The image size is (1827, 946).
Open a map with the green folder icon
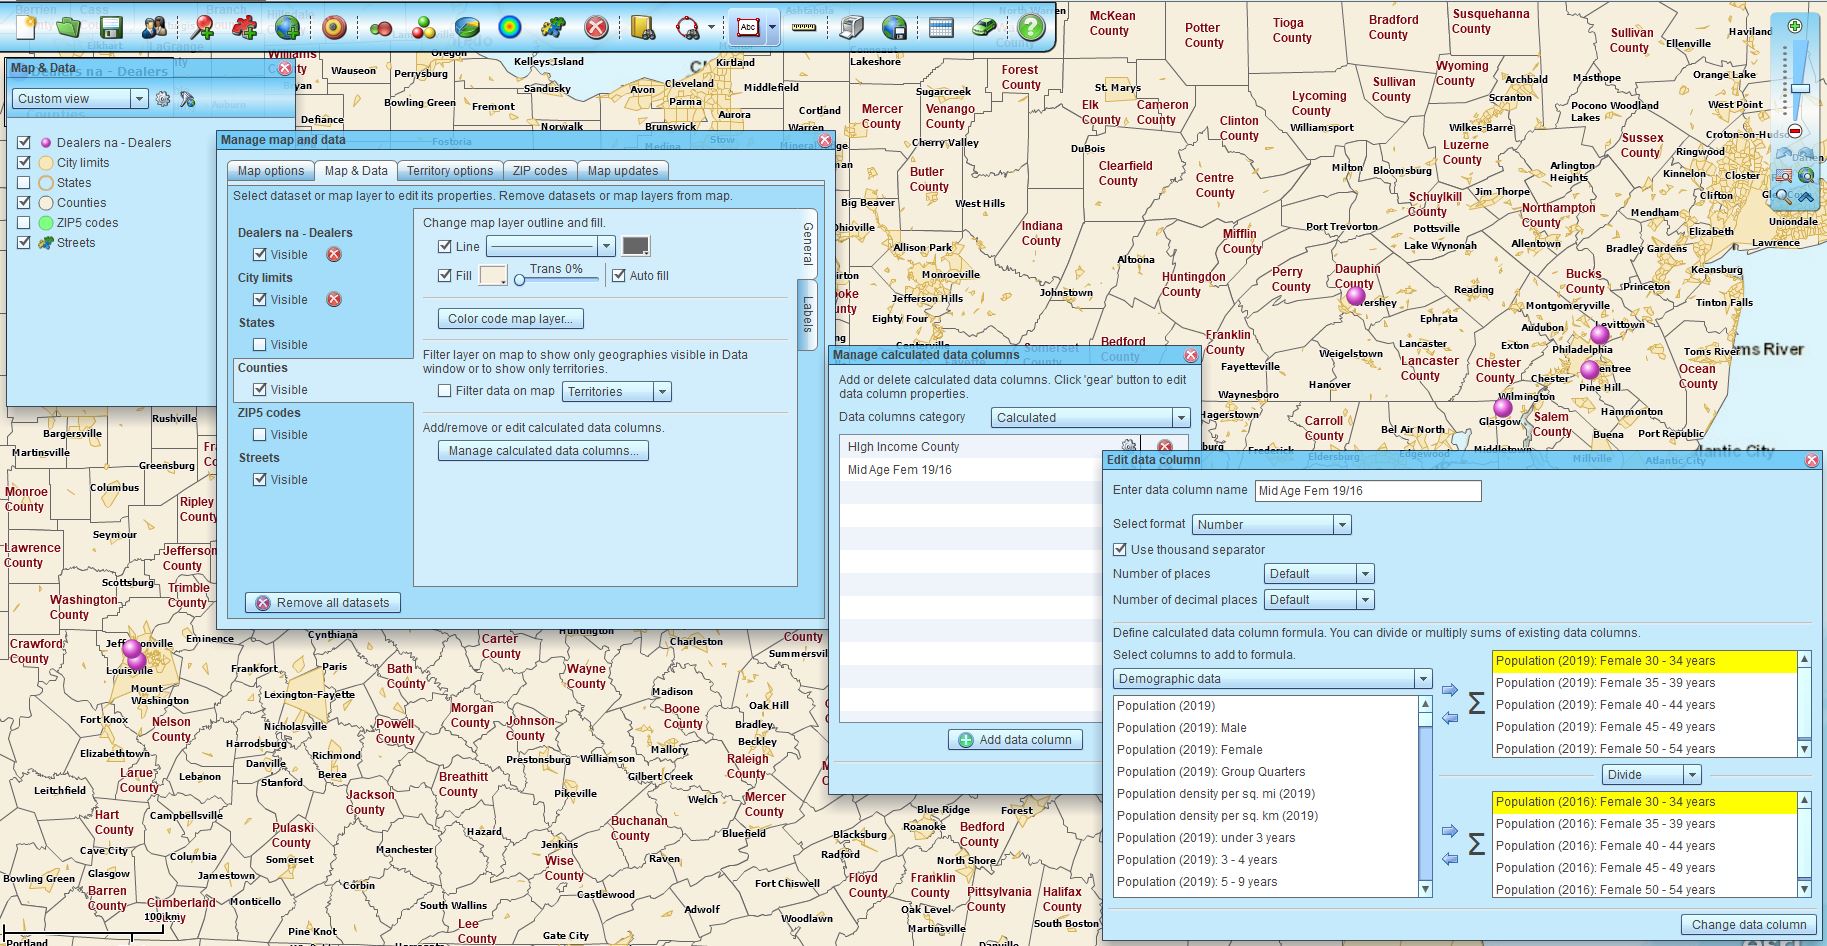pyautogui.click(x=68, y=26)
